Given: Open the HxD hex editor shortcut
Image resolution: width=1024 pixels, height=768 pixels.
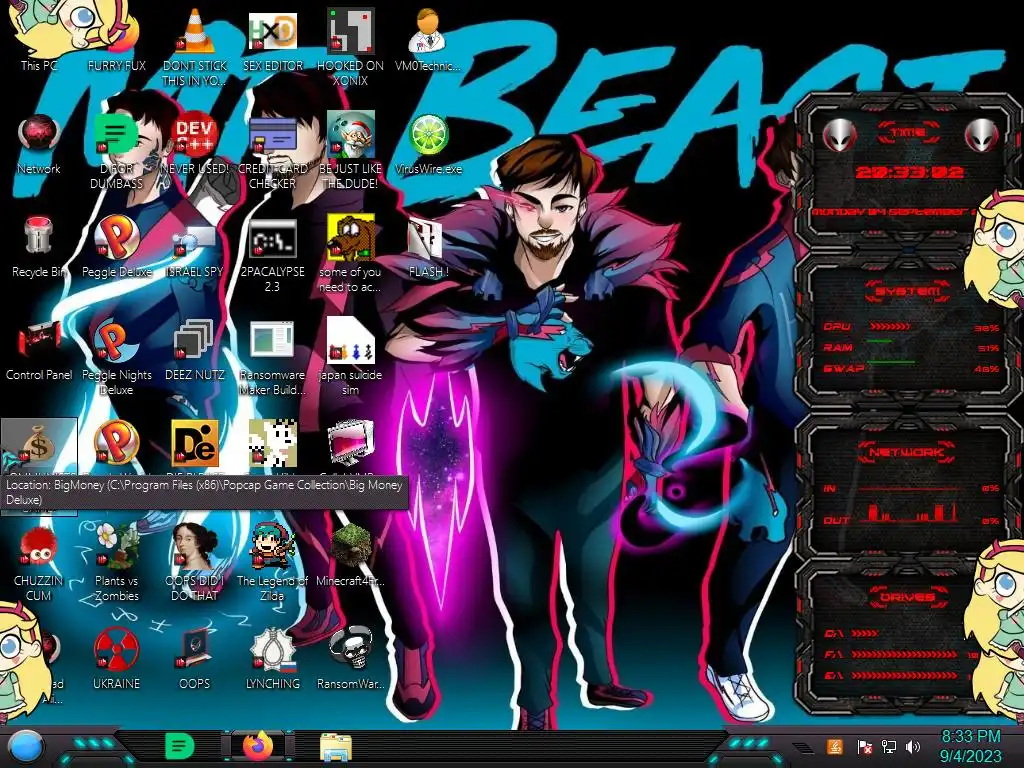Looking at the screenshot, I should click(x=272, y=31).
